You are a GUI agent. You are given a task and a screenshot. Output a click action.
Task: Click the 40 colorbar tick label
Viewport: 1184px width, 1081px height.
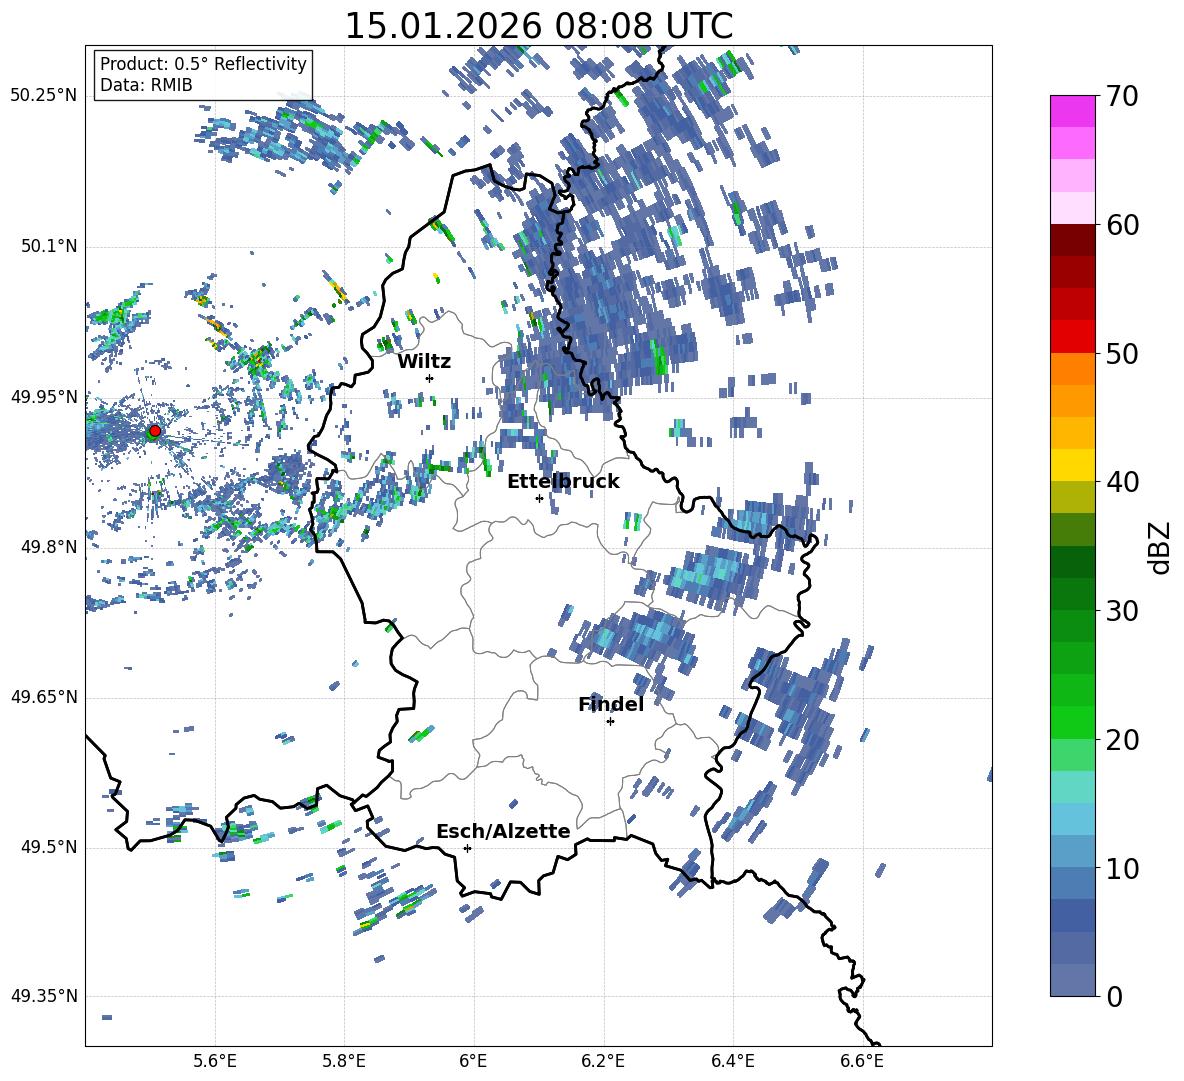coord(1122,482)
